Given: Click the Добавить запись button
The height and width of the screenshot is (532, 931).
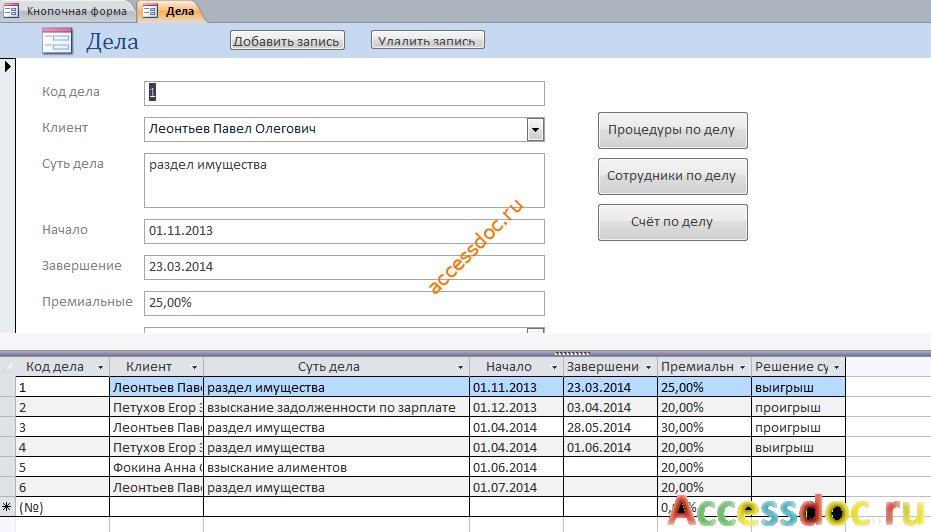Looking at the screenshot, I should click(287, 40).
